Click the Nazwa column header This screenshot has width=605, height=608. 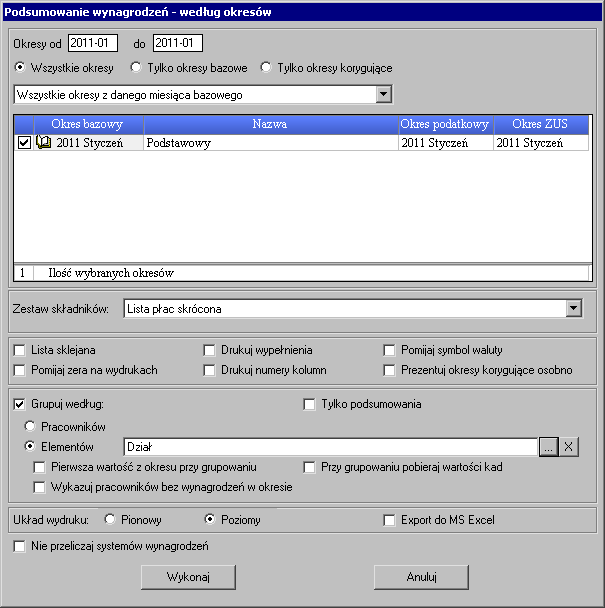click(x=271, y=124)
